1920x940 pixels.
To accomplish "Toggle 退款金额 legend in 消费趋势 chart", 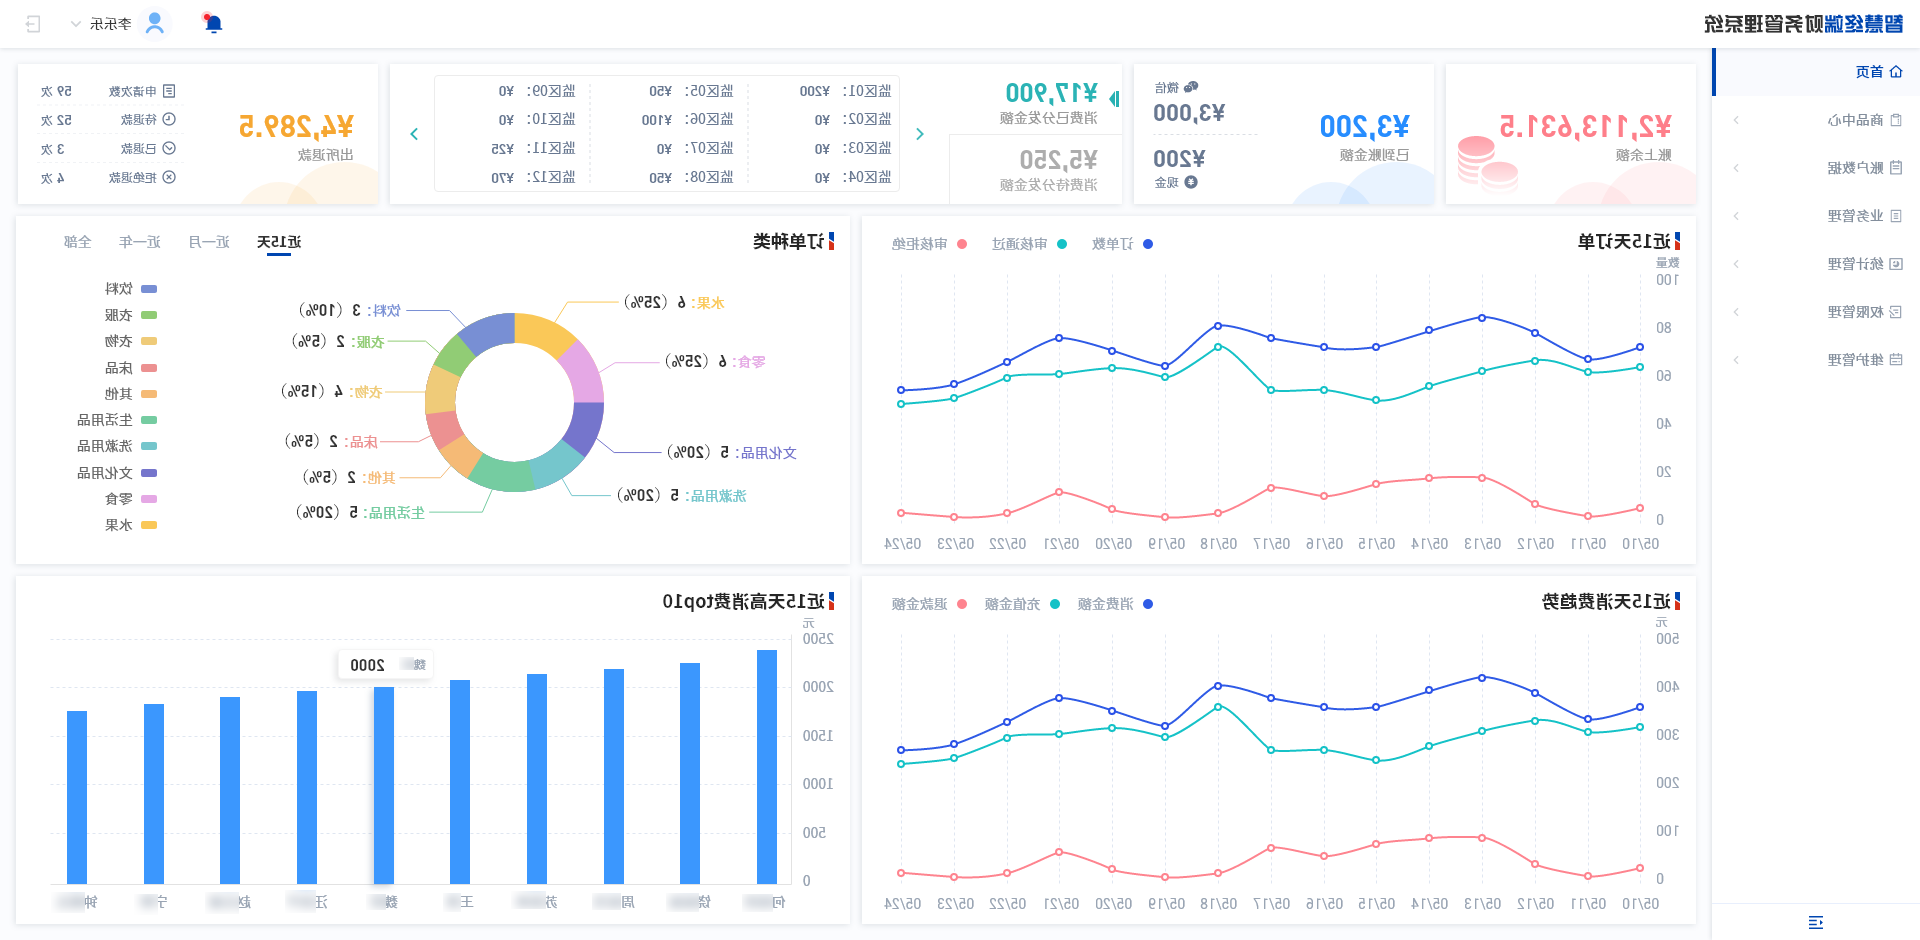I will [x=929, y=604].
